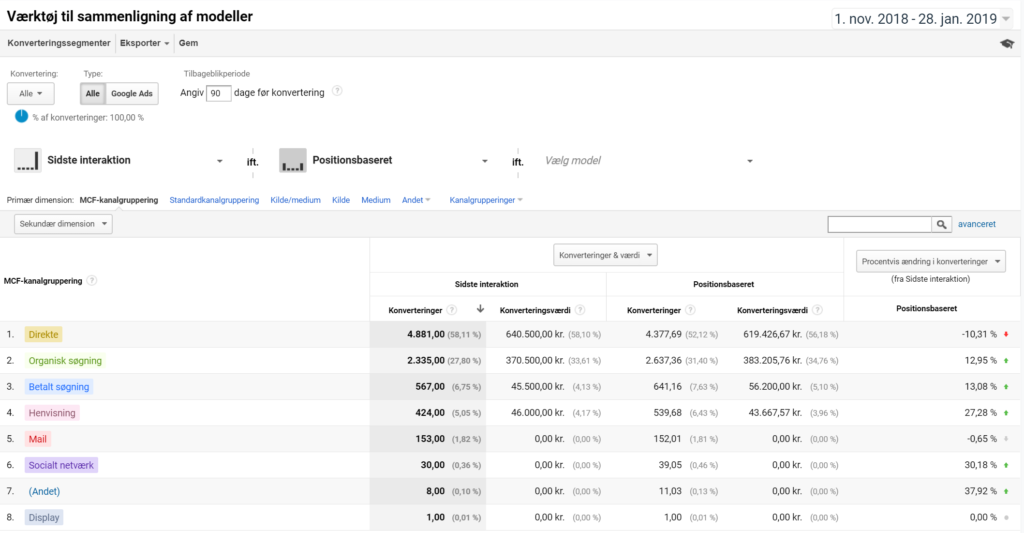
Task: Open the Sekundær dimension dropdown
Action: point(63,224)
